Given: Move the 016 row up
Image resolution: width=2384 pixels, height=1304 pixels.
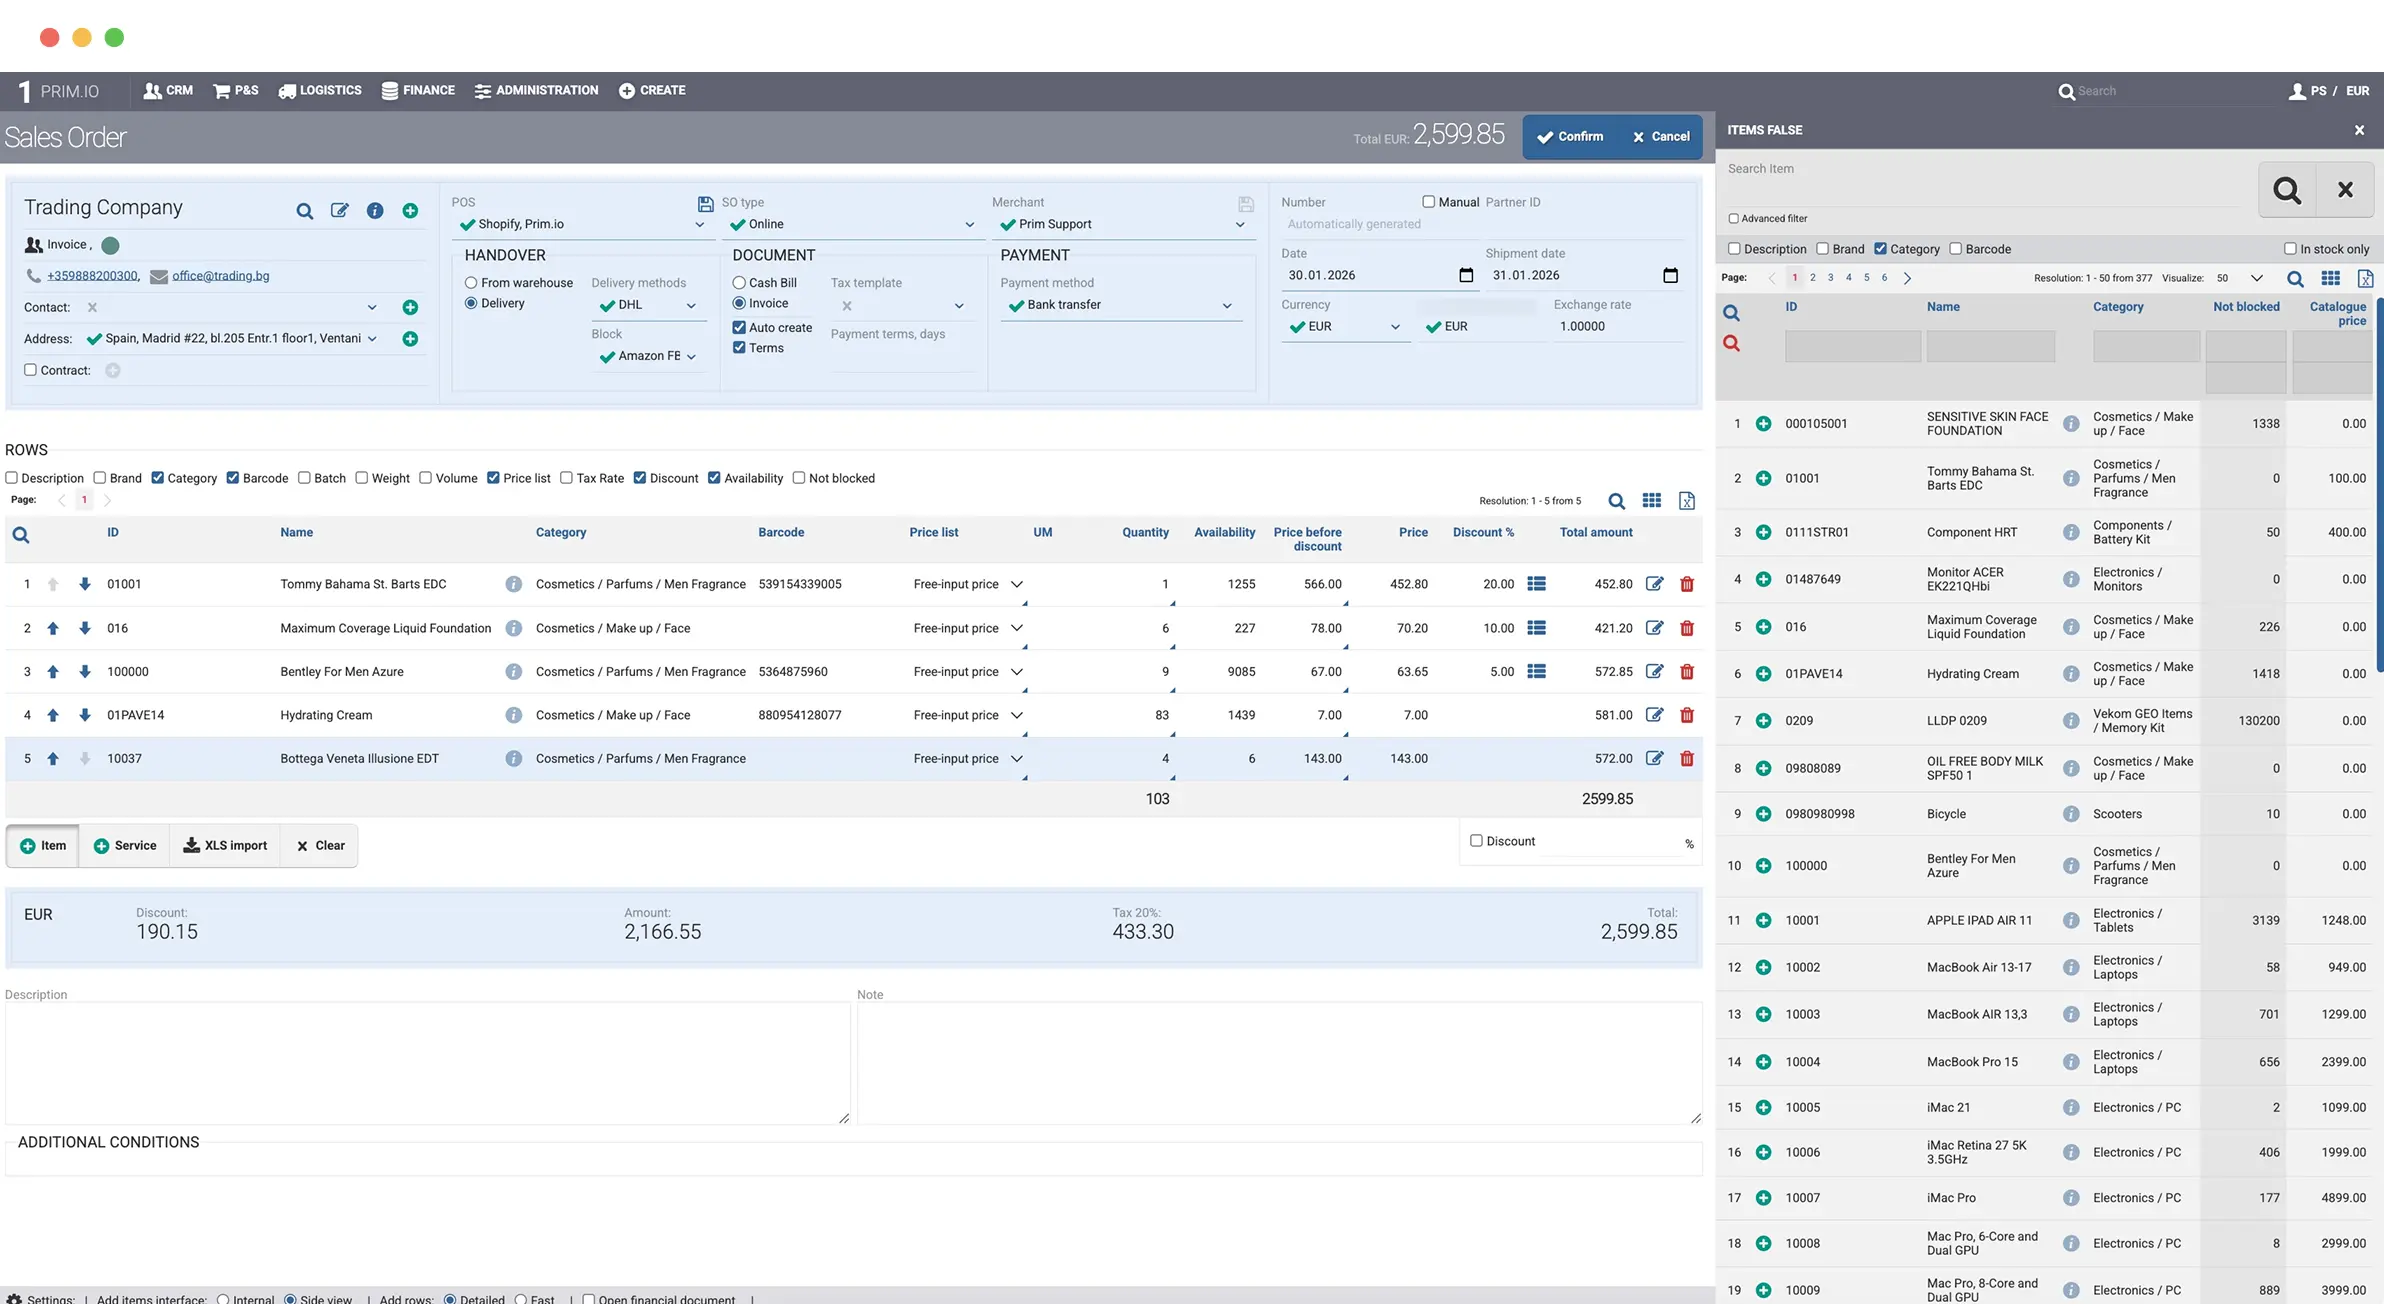Looking at the screenshot, I should (53, 628).
